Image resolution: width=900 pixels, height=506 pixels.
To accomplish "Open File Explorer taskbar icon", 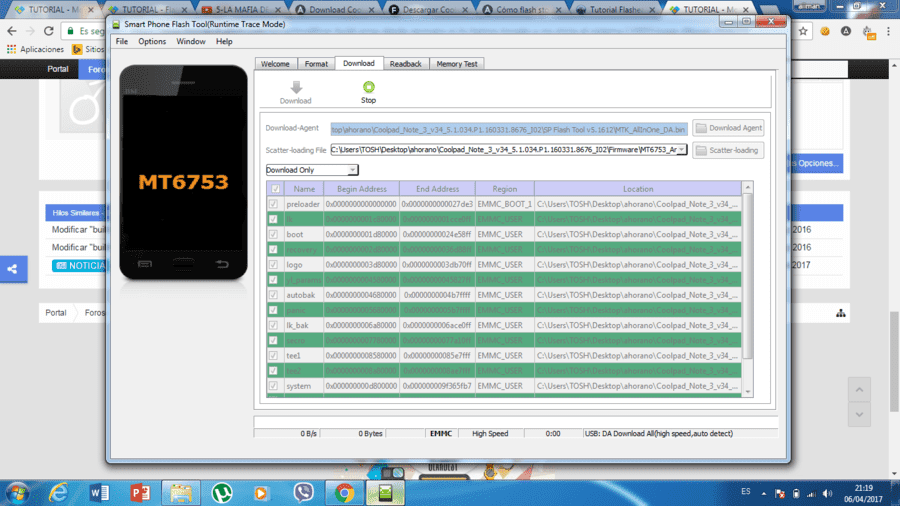I will 181,493.
